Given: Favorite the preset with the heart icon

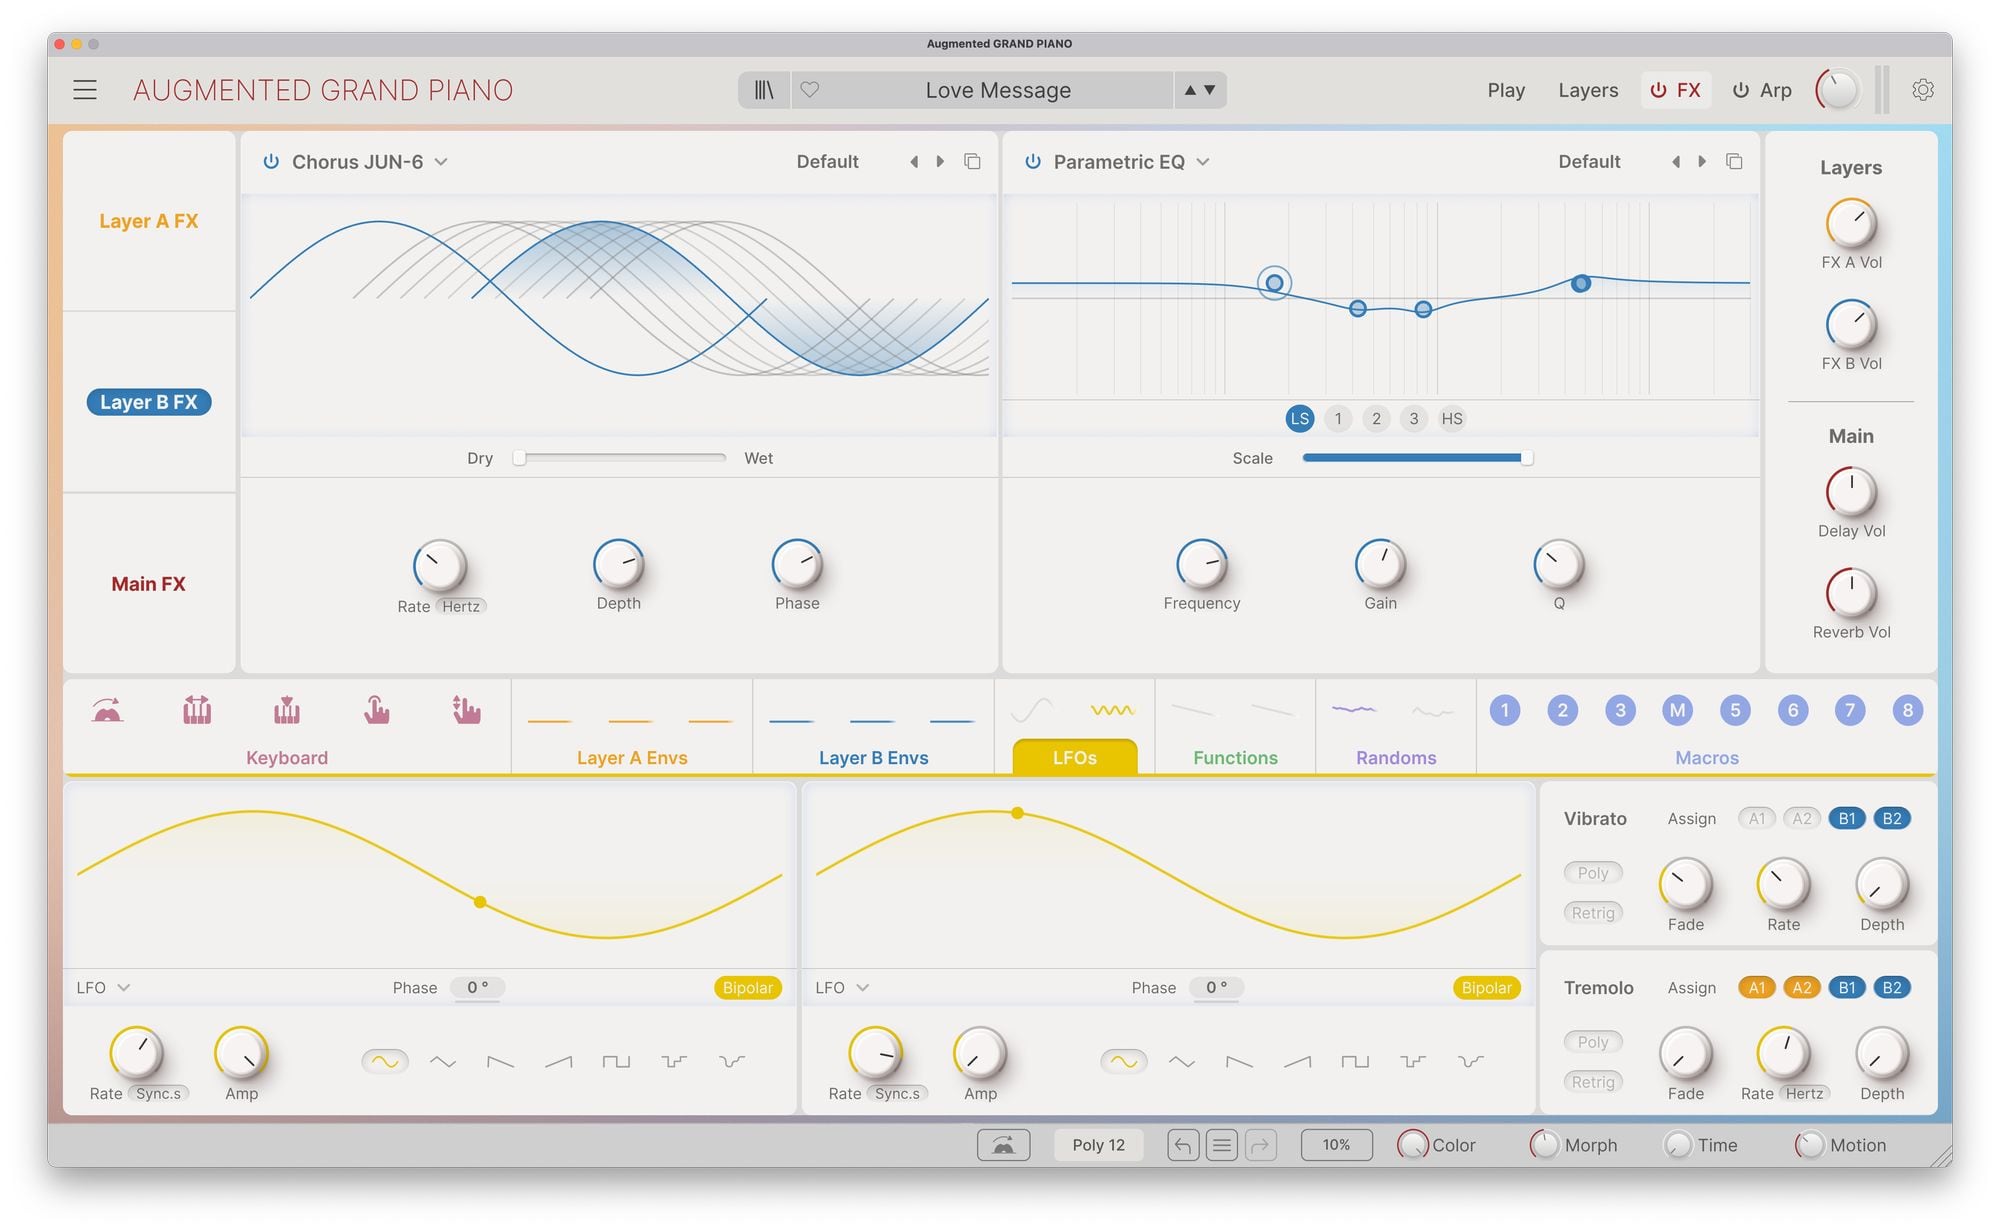Looking at the screenshot, I should point(810,90).
